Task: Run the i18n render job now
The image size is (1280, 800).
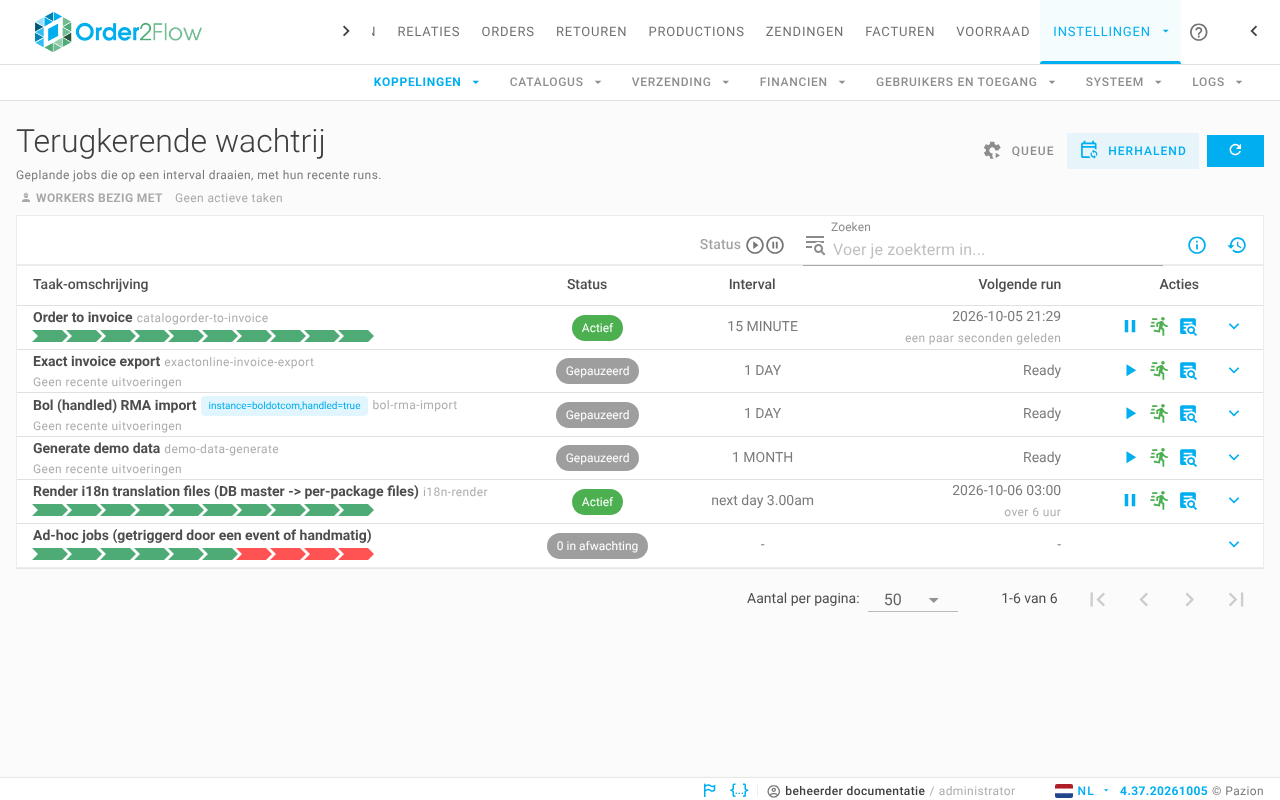Action: 1159,500
